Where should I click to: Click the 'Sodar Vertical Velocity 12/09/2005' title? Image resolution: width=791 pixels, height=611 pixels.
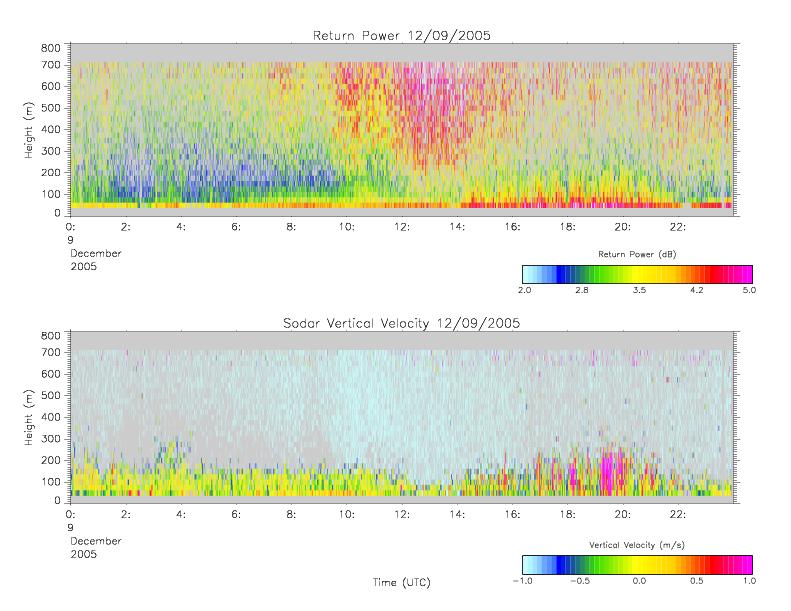[402, 323]
